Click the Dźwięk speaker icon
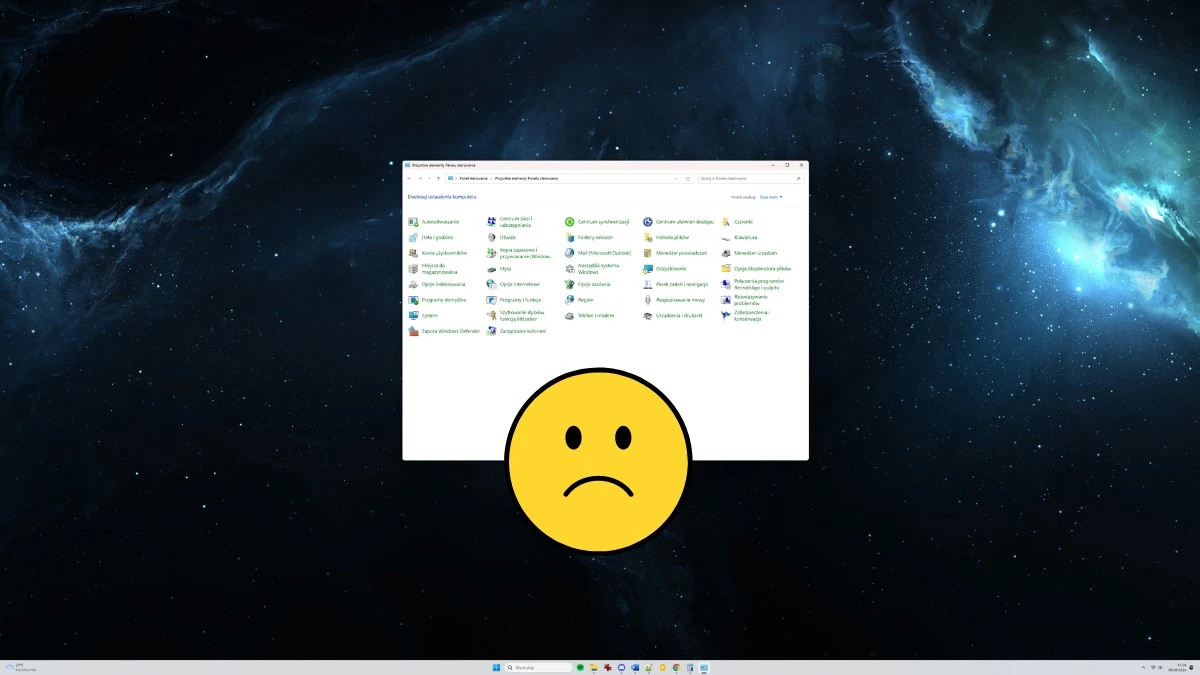The height and width of the screenshot is (675, 1200). point(491,238)
